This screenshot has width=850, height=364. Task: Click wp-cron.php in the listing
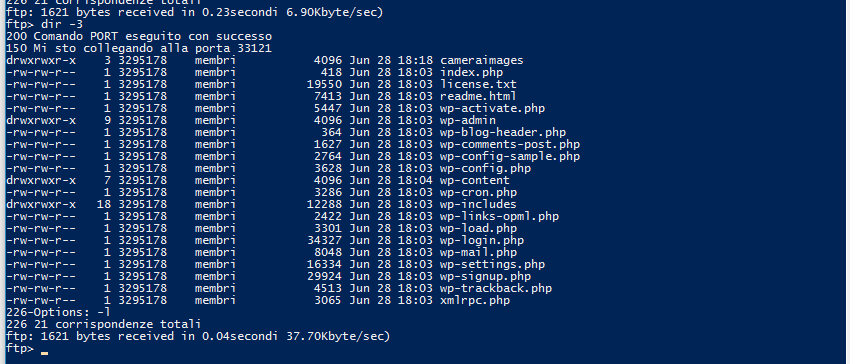[478, 192]
